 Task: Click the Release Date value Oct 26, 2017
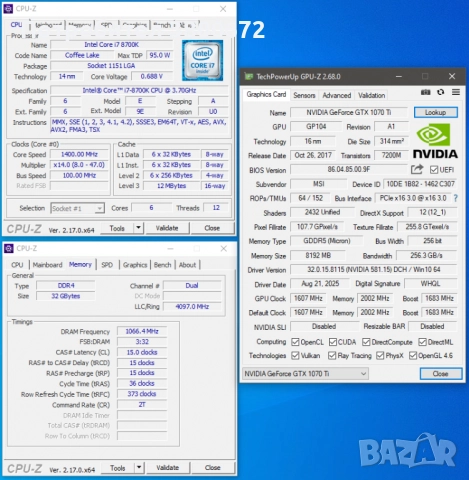pos(313,155)
